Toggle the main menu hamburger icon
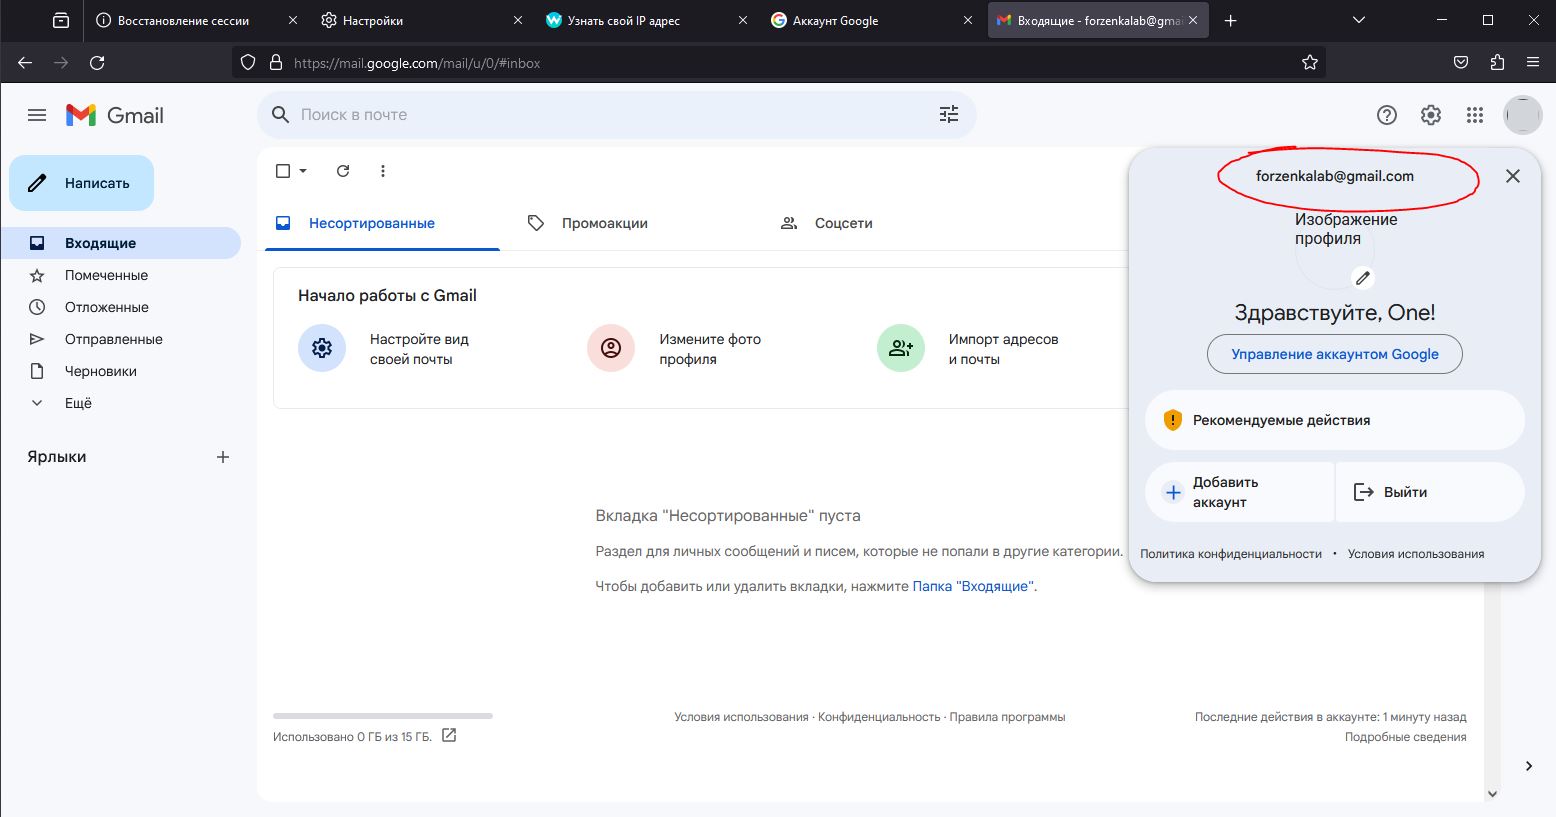Screen dimensions: 1556x817 (37, 115)
